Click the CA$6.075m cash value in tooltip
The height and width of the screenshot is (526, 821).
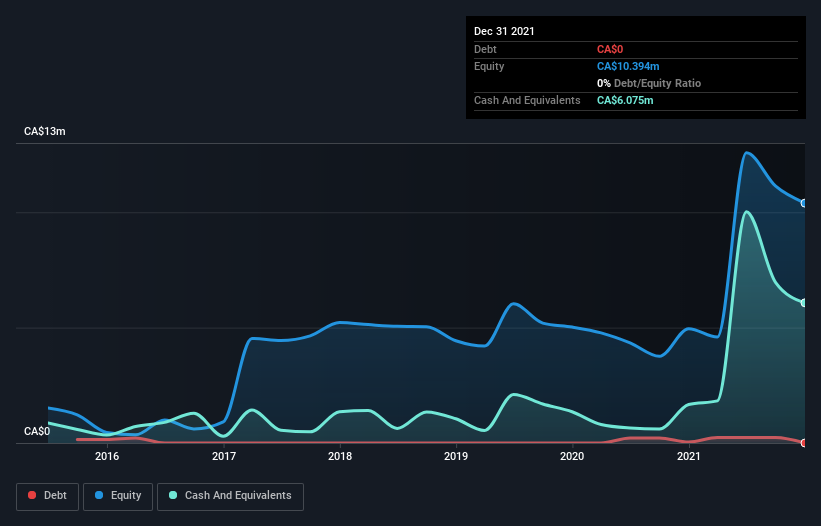[x=625, y=100]
